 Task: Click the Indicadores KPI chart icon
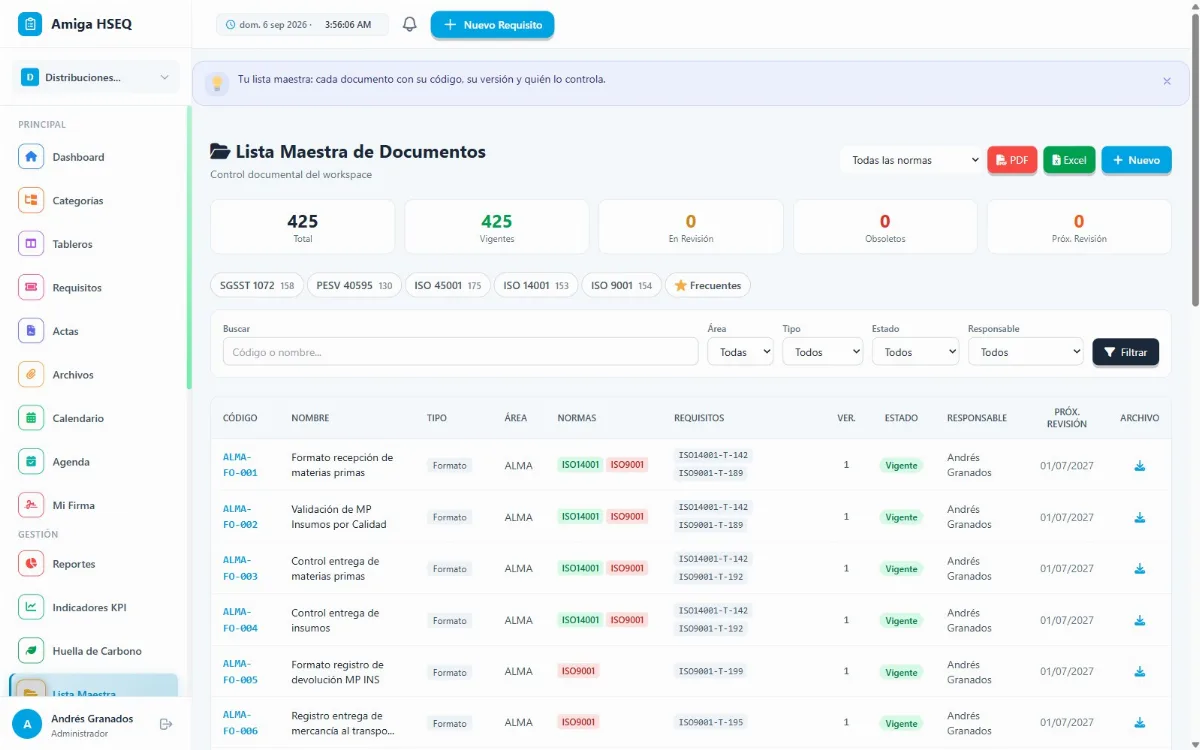(x=31, y=607)
